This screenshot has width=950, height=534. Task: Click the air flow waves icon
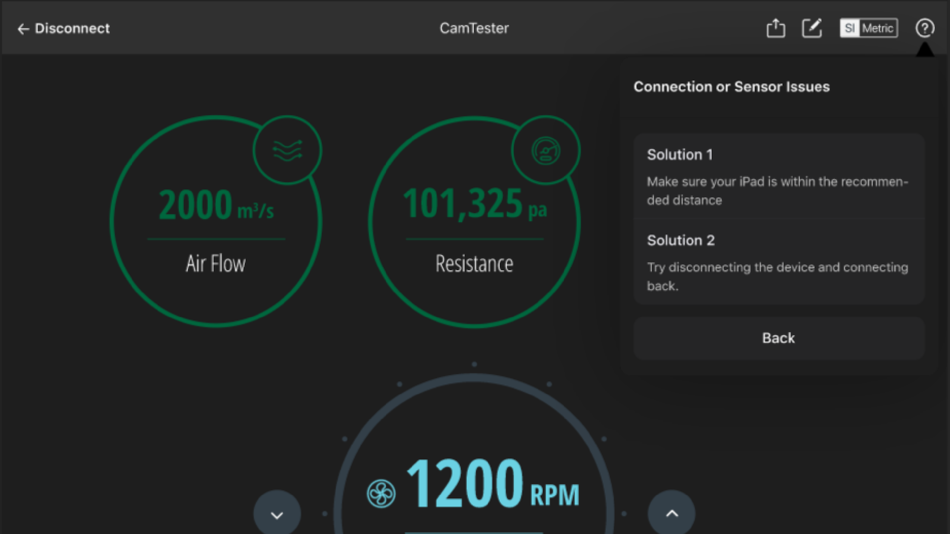point(287,150)
